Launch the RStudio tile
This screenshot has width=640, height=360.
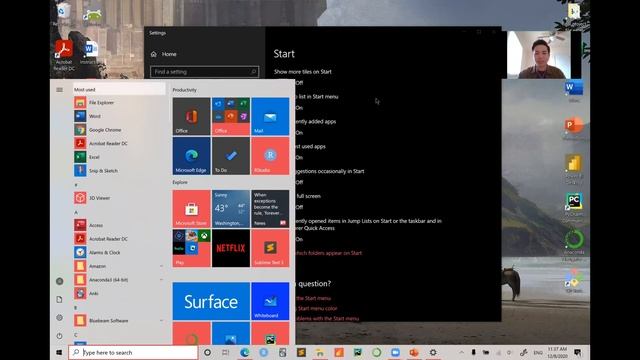pos(270,156)
